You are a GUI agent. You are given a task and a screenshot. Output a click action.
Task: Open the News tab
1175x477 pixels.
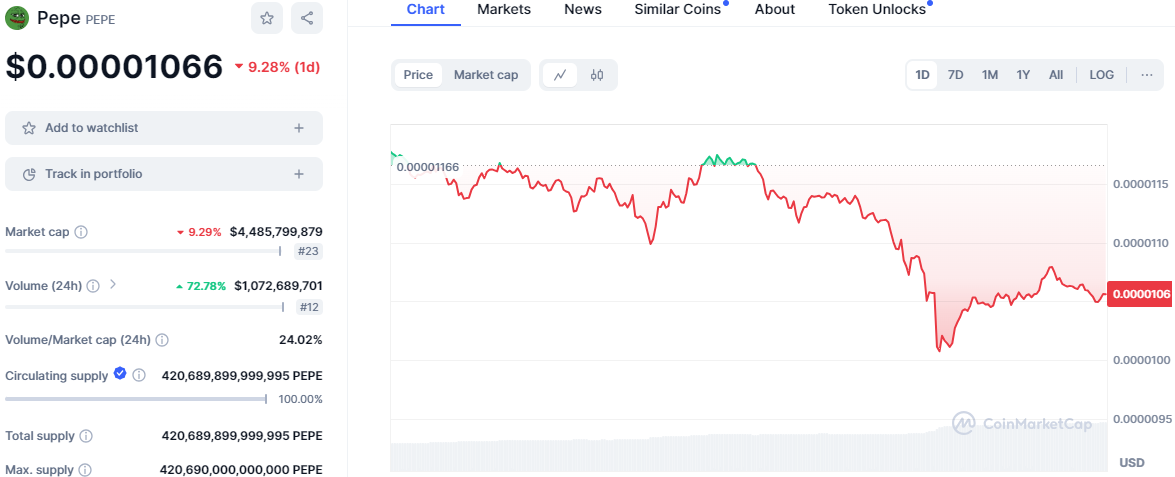[582, 10]
